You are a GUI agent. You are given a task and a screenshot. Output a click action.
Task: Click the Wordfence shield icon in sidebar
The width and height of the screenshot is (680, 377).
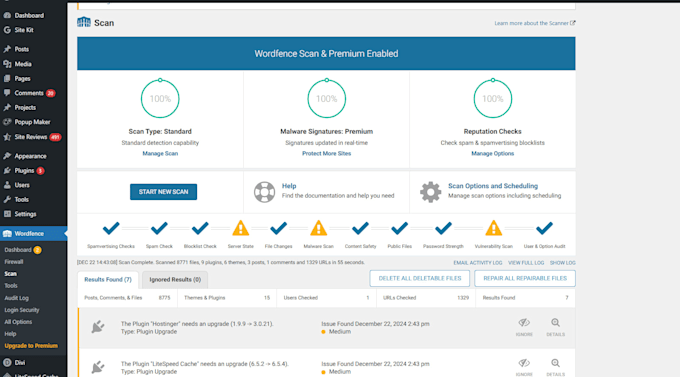7,233
